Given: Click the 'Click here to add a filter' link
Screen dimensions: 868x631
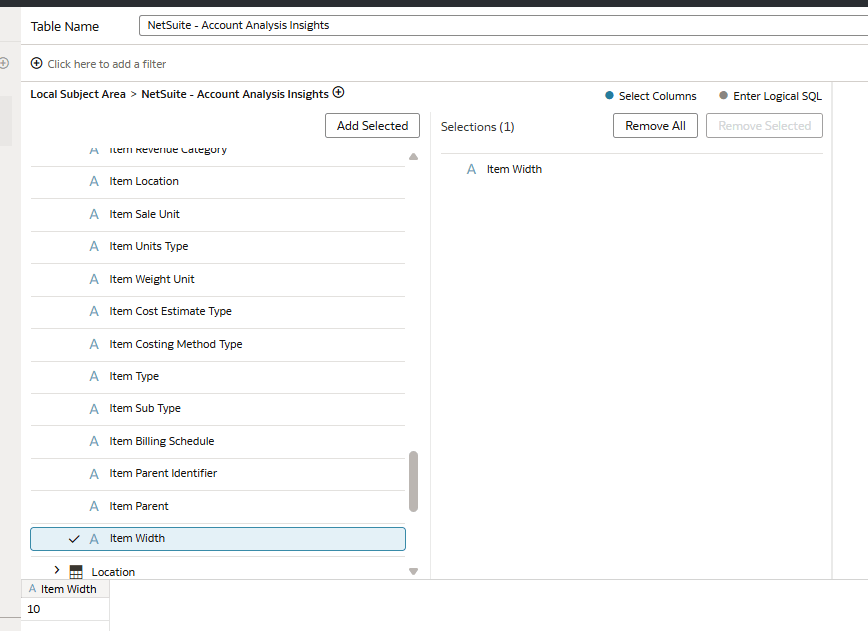Looking at the screenshot, I should point(107,64).
